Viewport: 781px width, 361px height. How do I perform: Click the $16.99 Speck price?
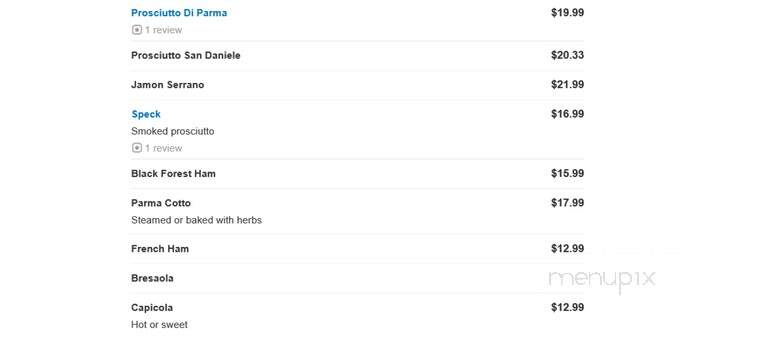tap(567, 114)
